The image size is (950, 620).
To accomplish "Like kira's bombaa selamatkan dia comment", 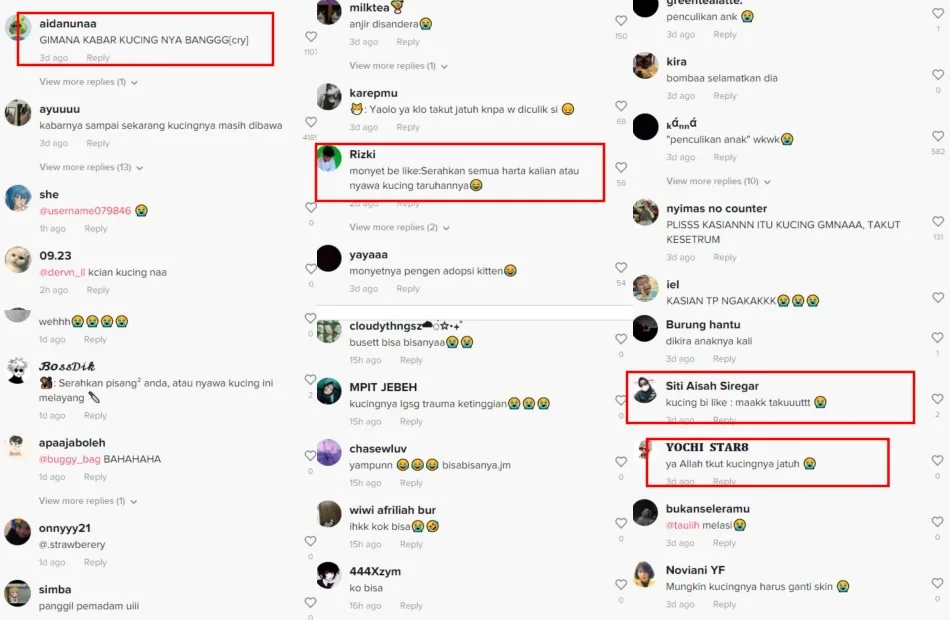I will point(938,75).
